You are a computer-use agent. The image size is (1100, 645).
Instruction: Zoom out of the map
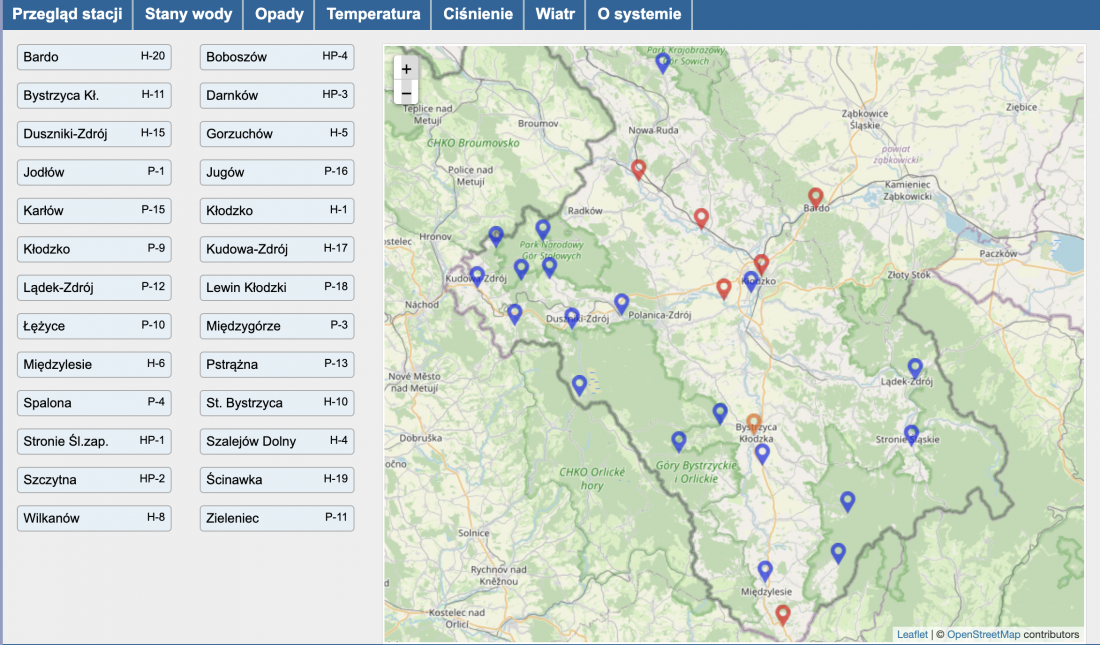406,93
